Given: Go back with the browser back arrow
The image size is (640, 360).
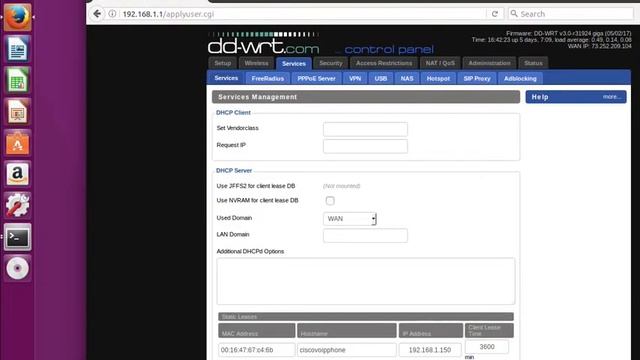Looking at the screenshot, I should tap(97, 14).
